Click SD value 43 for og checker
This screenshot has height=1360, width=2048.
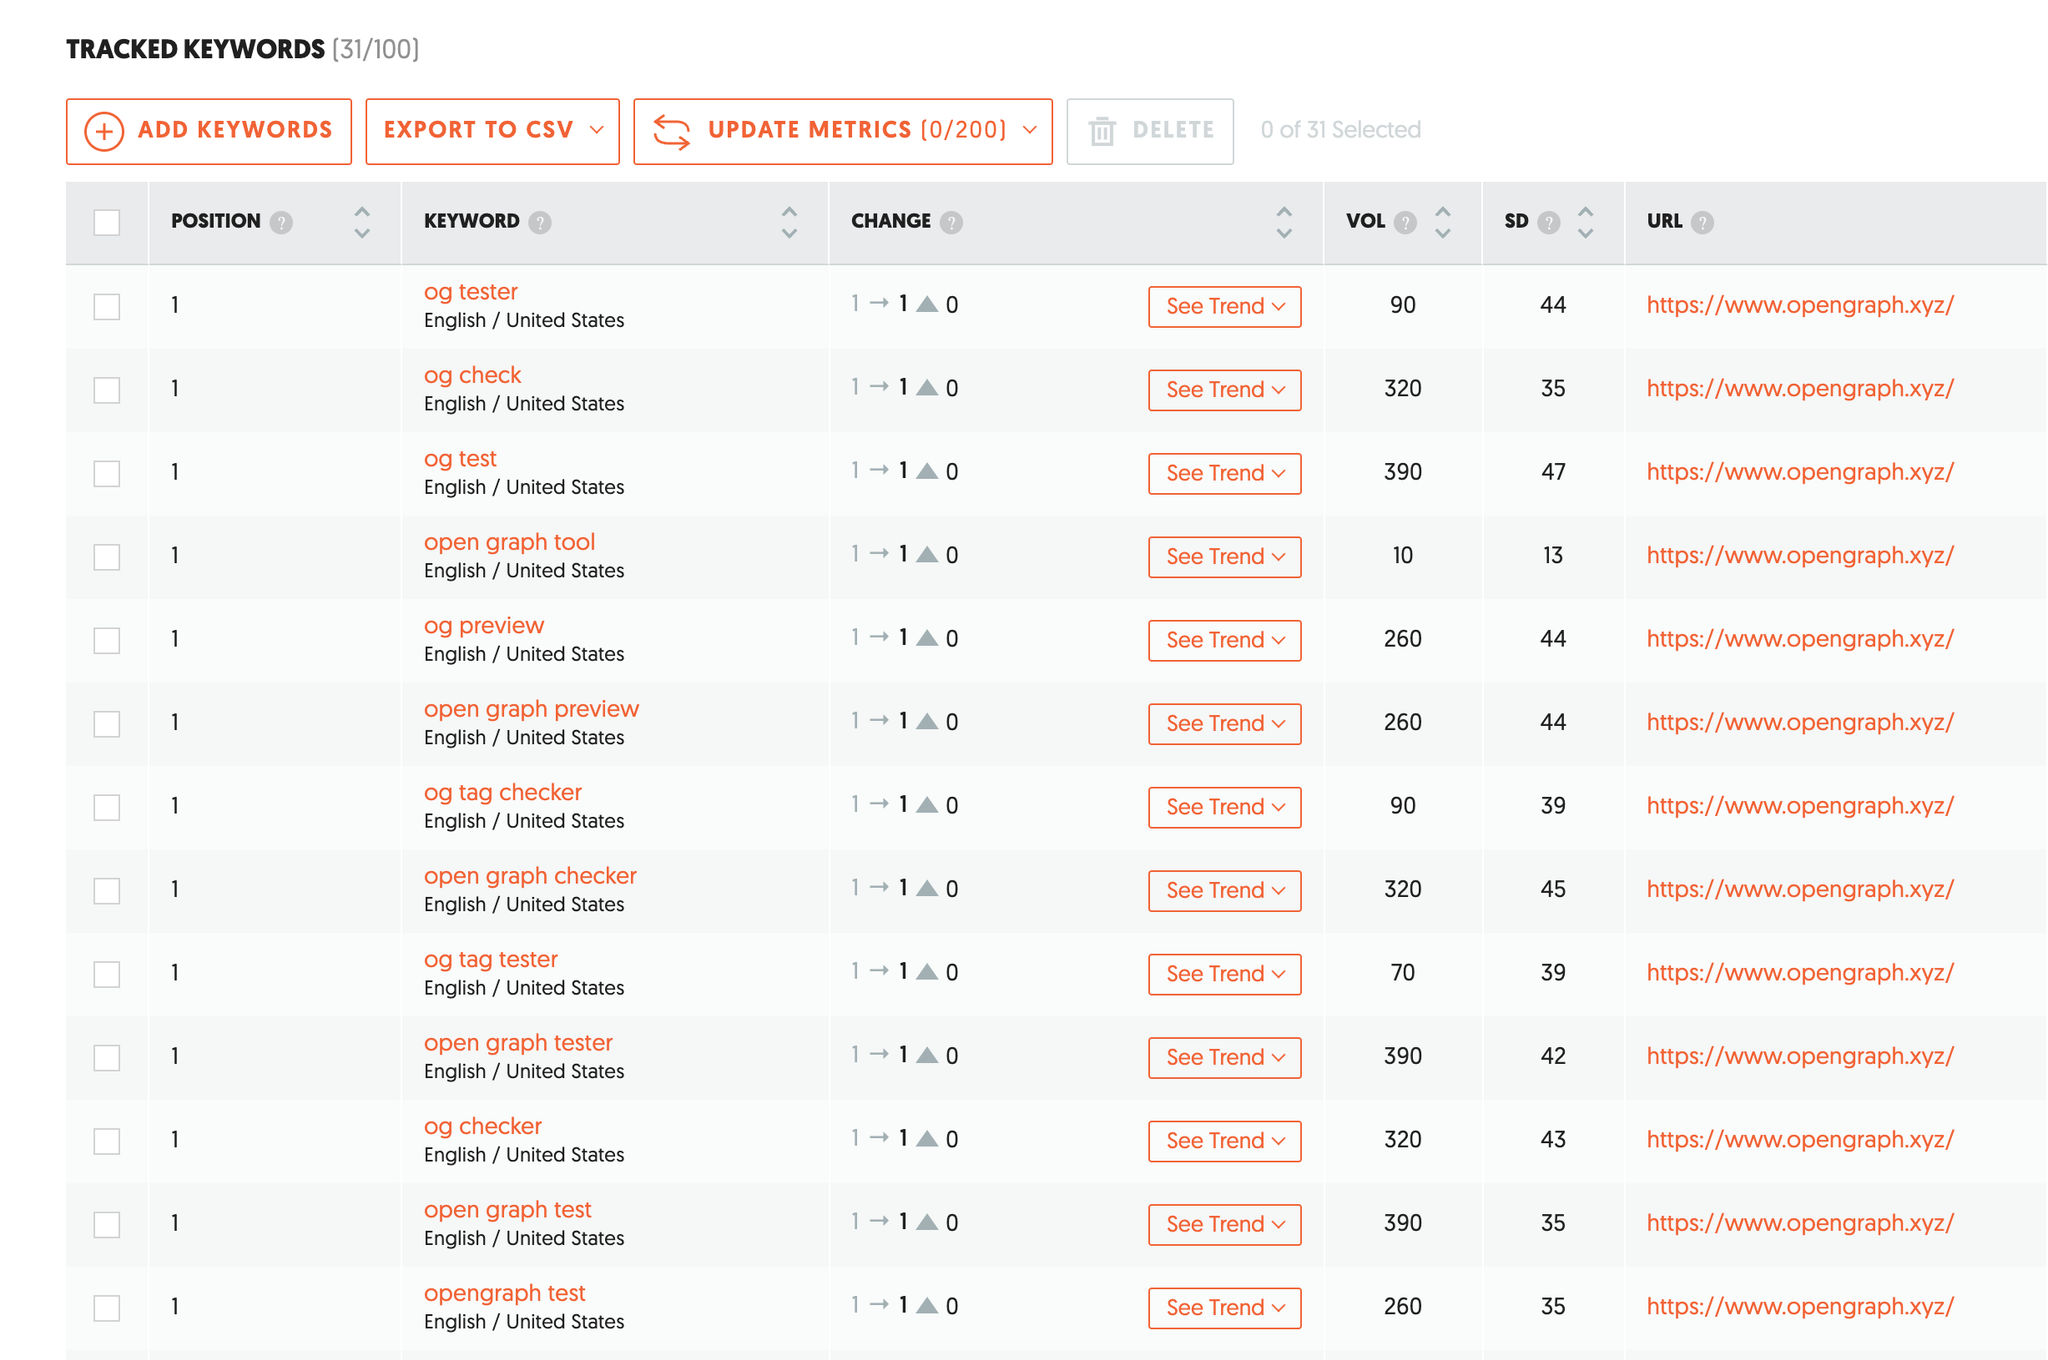coord(1553,1140)
